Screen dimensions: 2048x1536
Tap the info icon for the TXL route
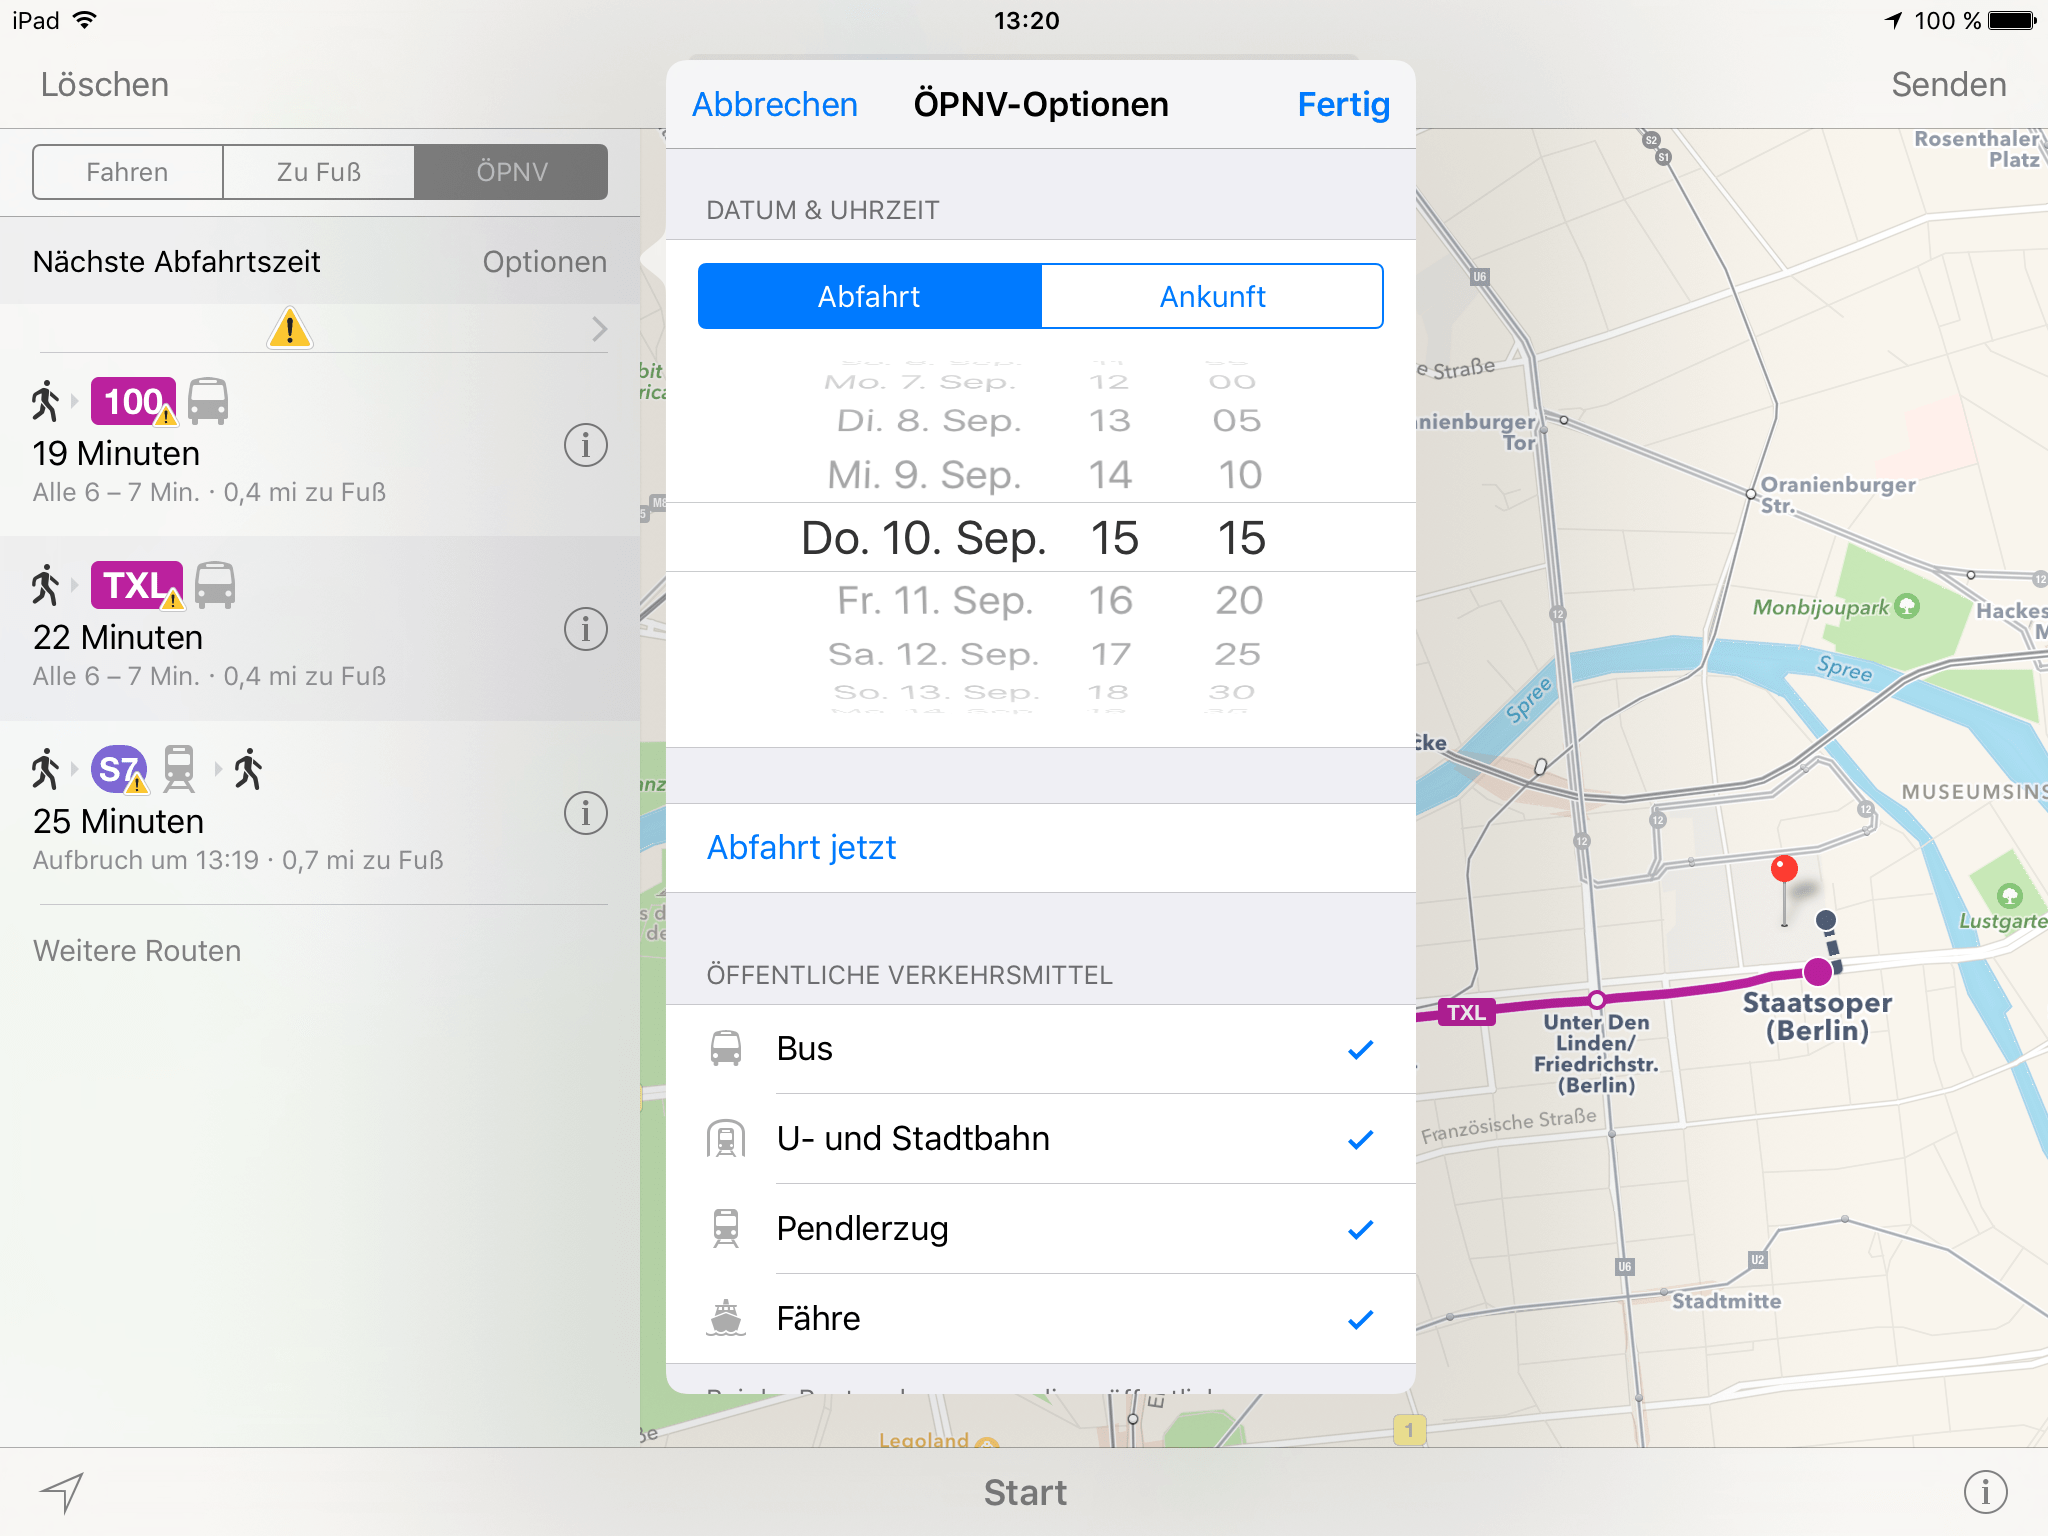pyautogui.click(x=585, y=630)
